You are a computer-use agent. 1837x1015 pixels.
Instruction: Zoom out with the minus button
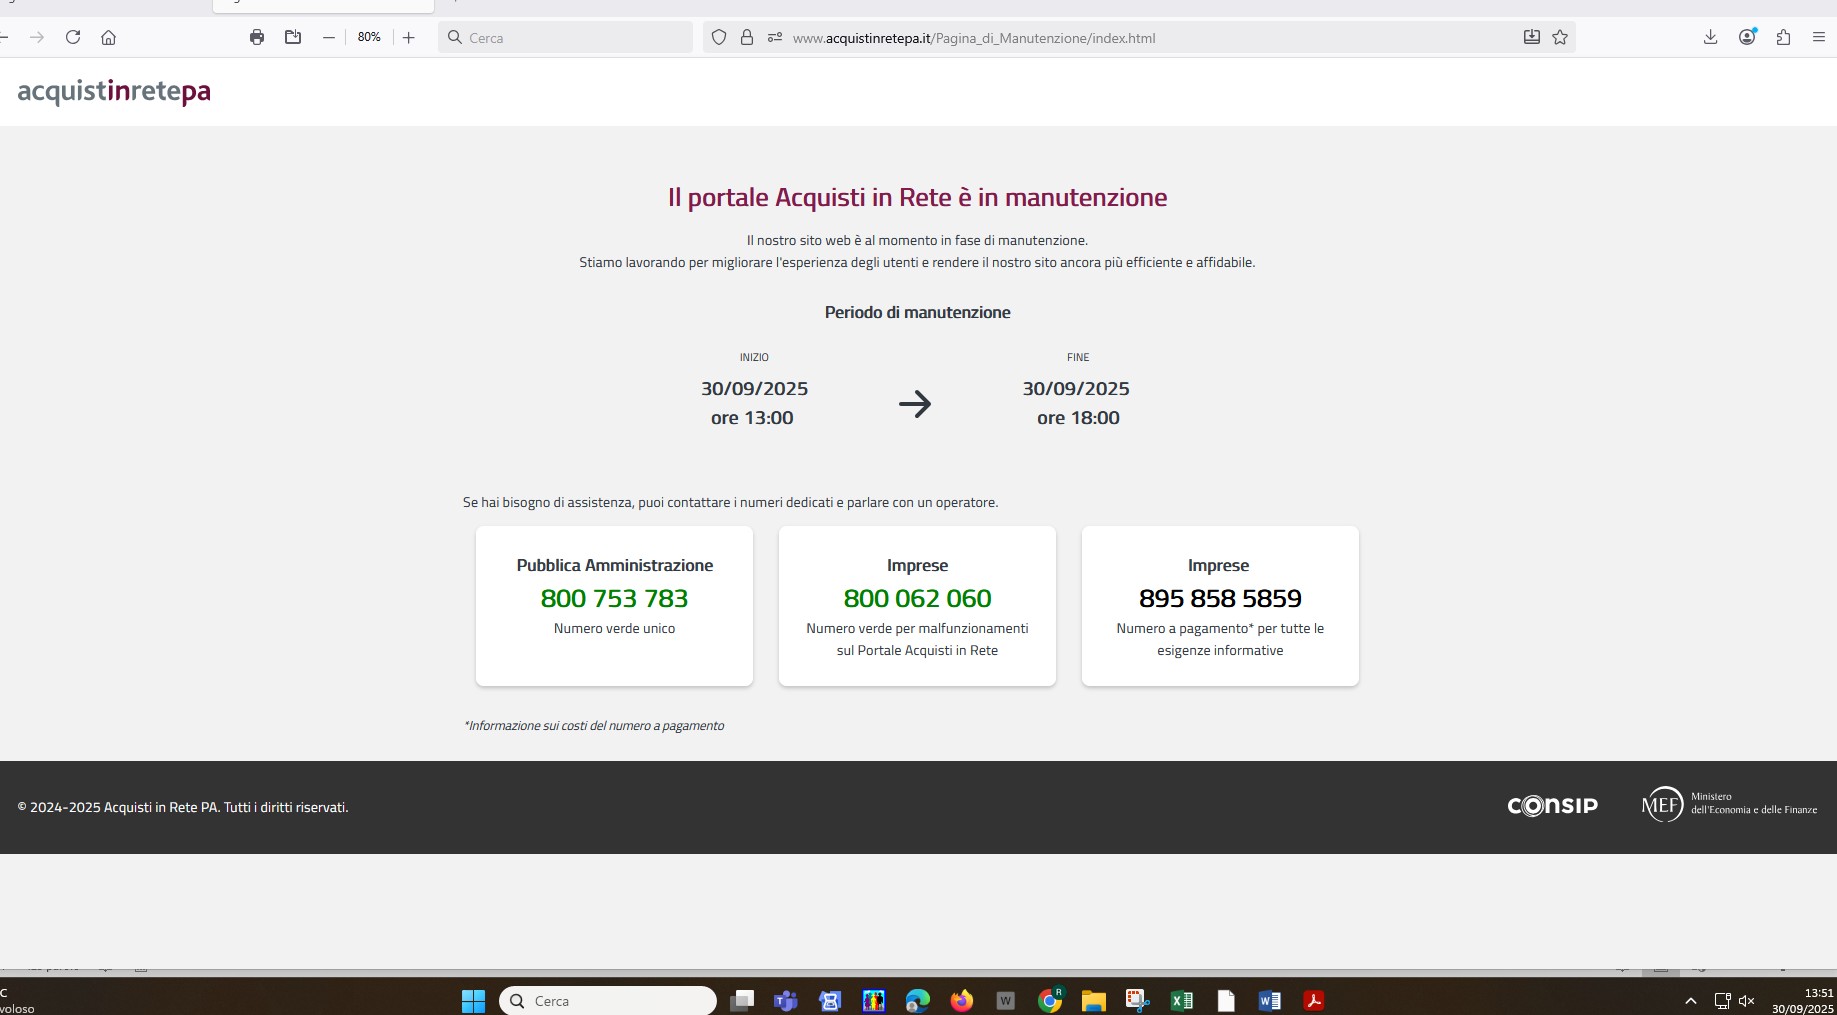point(329,37)
